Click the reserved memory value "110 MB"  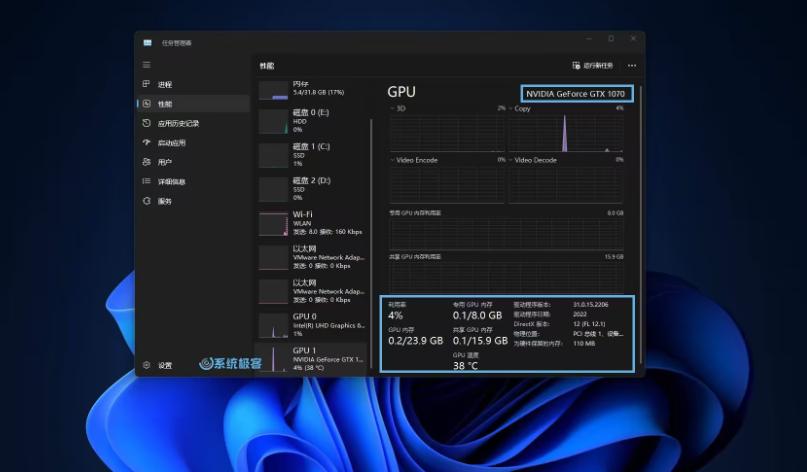tap(584, 343)
